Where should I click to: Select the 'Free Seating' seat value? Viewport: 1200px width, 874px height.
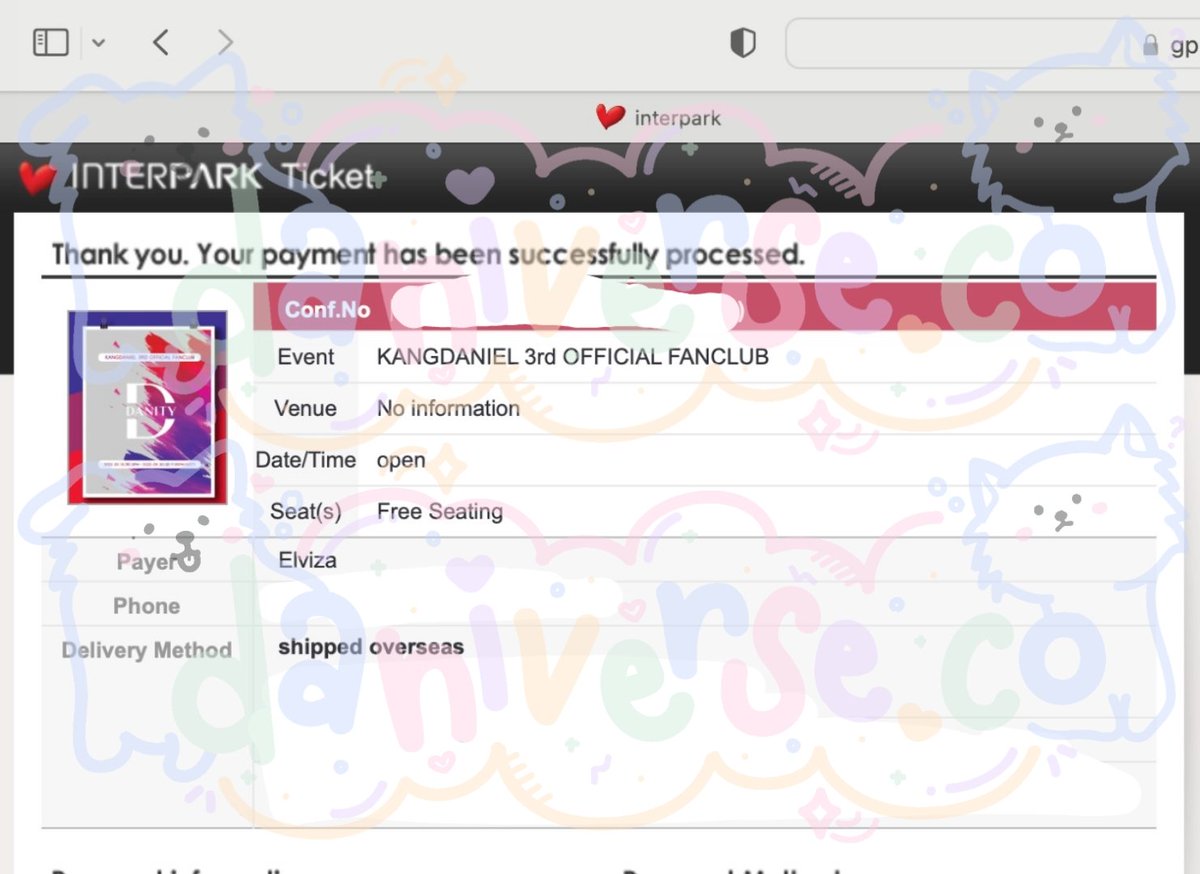click(x=440, y=512)
